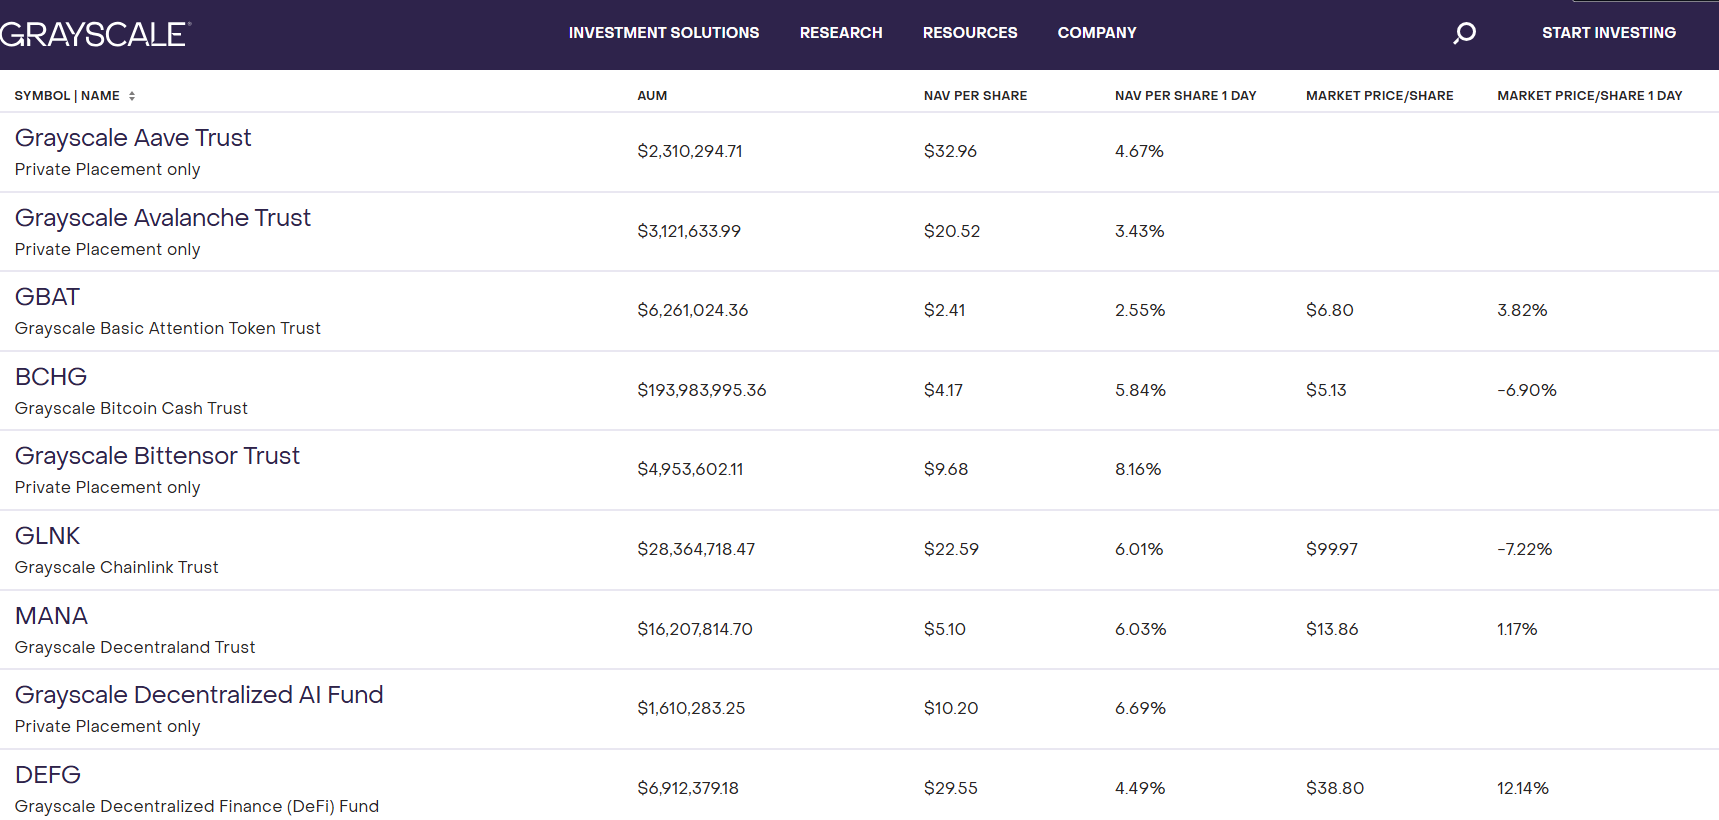Open Grayscale Aave Trust link
This screenshot has width=1719, height=820.
point(133,138)
